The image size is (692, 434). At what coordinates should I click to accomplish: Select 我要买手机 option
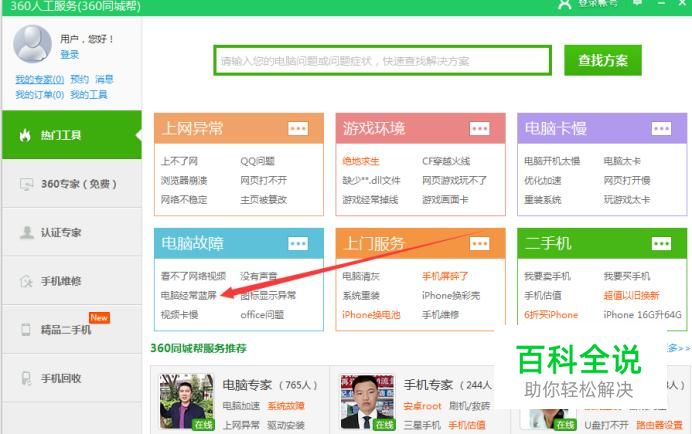click(x=627, y=276)
